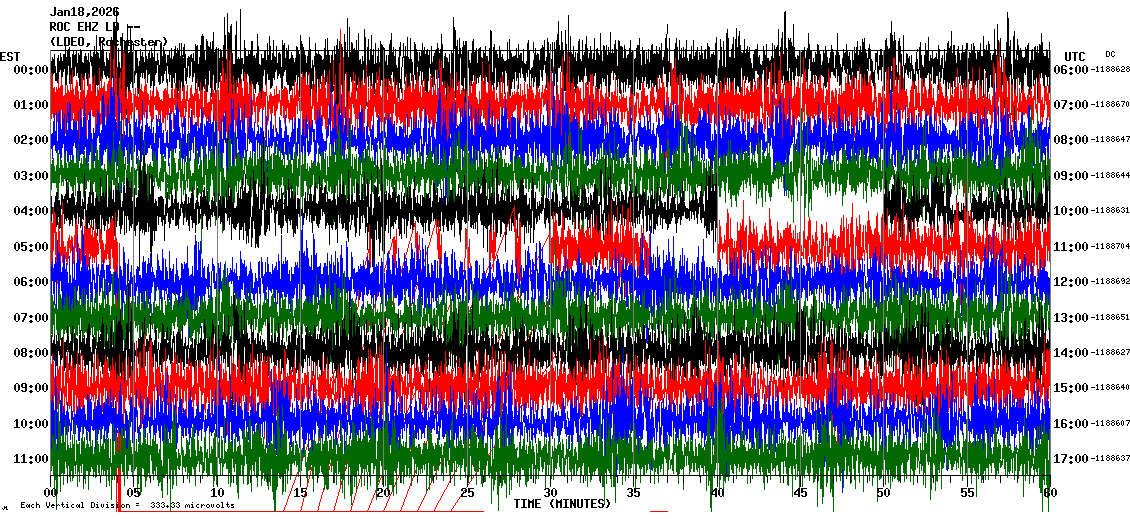Click the UTC time zone header
The height and width of the screenshot is (519, 1130).
1075,57
